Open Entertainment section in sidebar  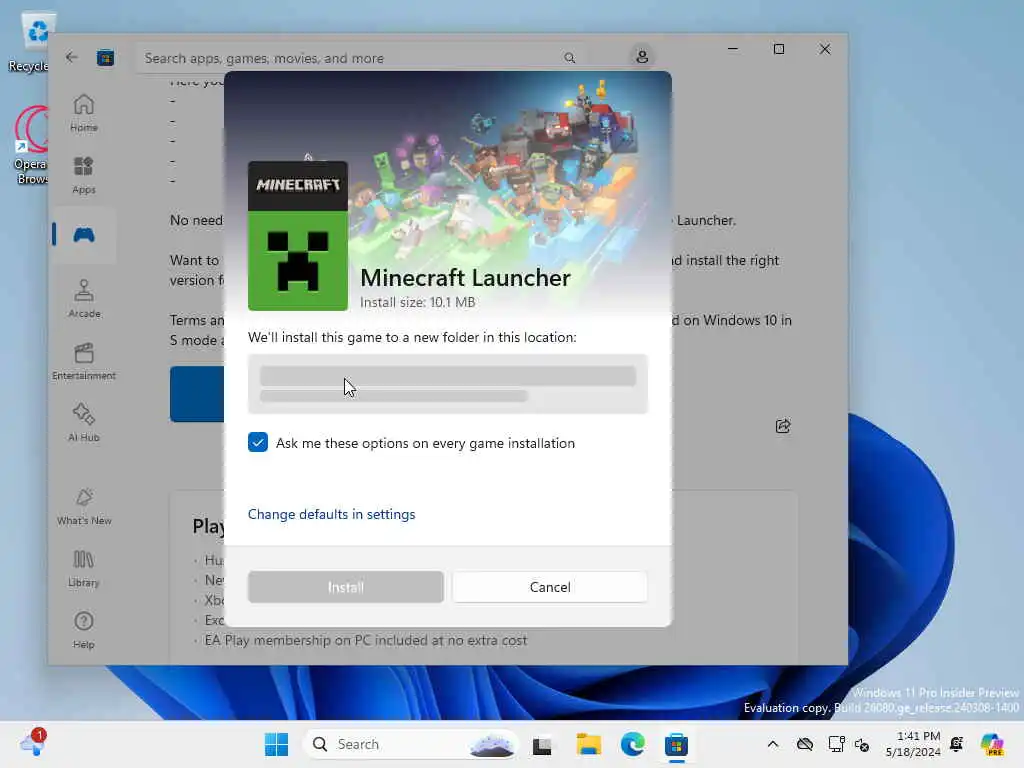coord(84,361)
